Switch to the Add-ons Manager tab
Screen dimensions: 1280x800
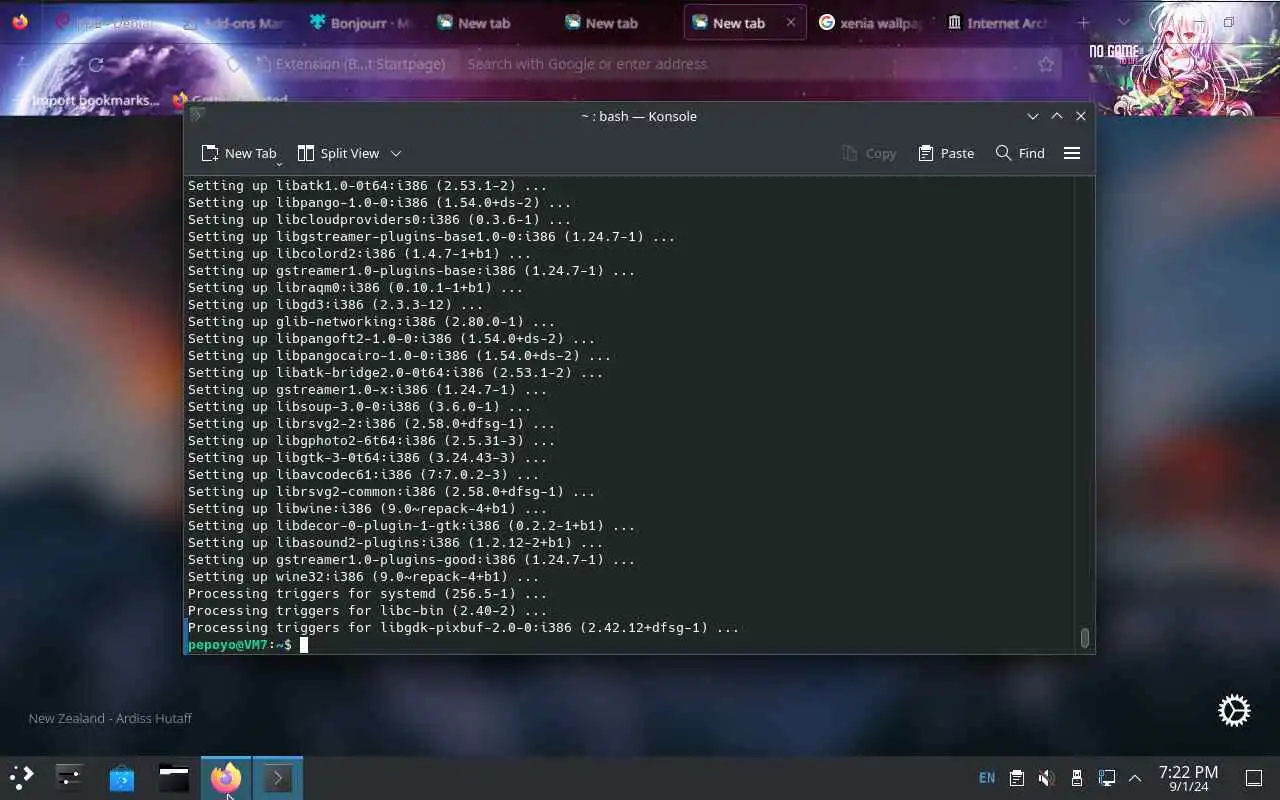[233, 22]
